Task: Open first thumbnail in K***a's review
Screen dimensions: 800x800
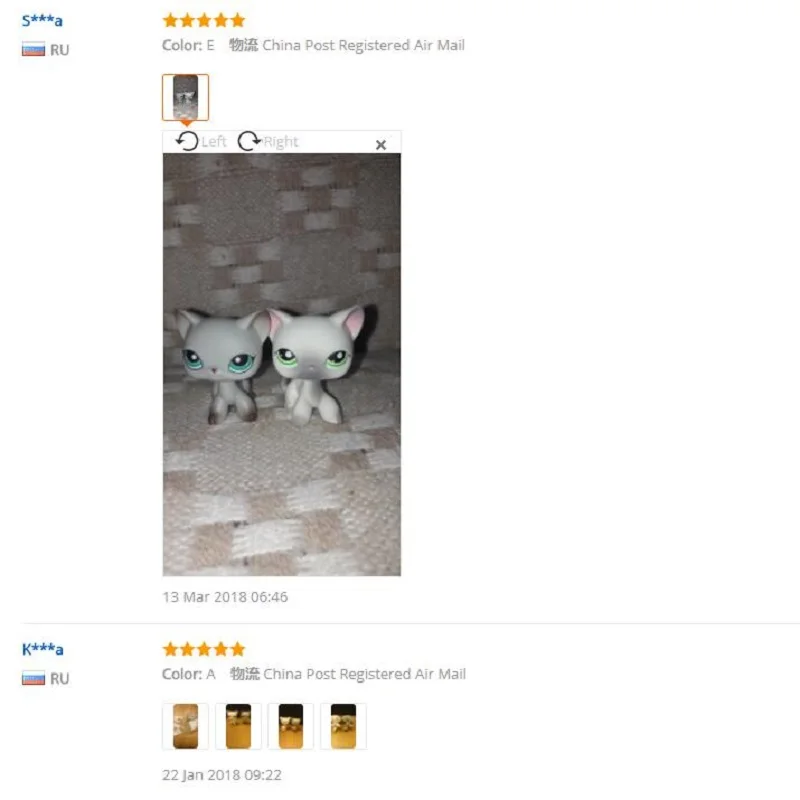Action: pos(185,726)
